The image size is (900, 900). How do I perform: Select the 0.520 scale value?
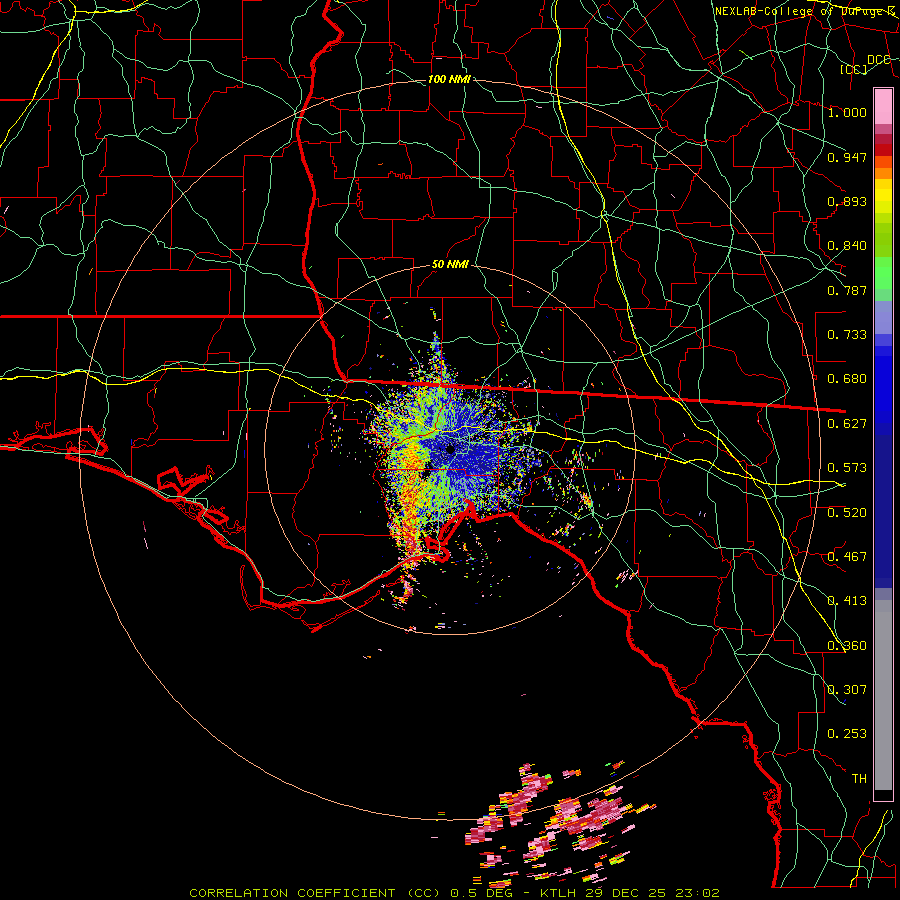point(847,513)
